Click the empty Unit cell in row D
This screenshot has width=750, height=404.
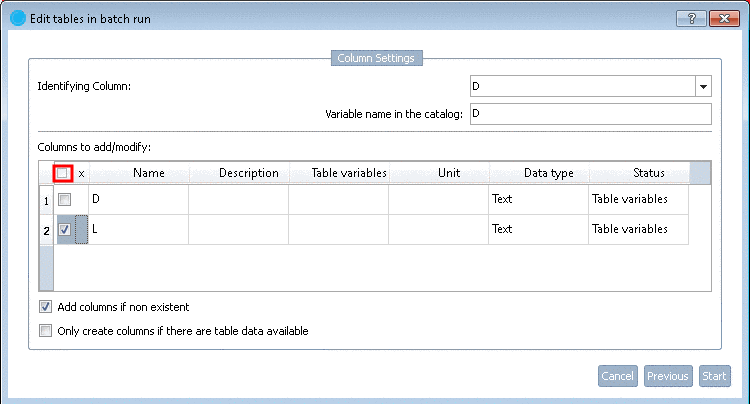439,199
